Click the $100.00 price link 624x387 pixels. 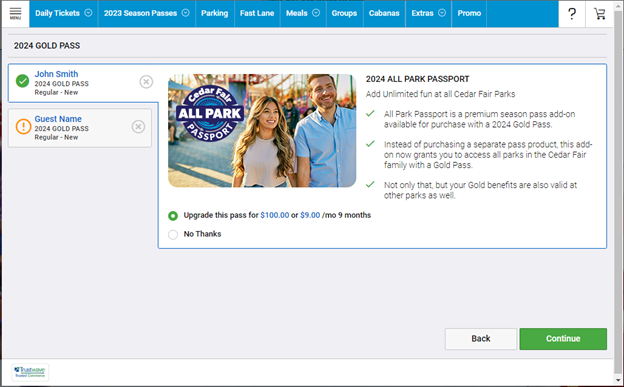[275, 215]
